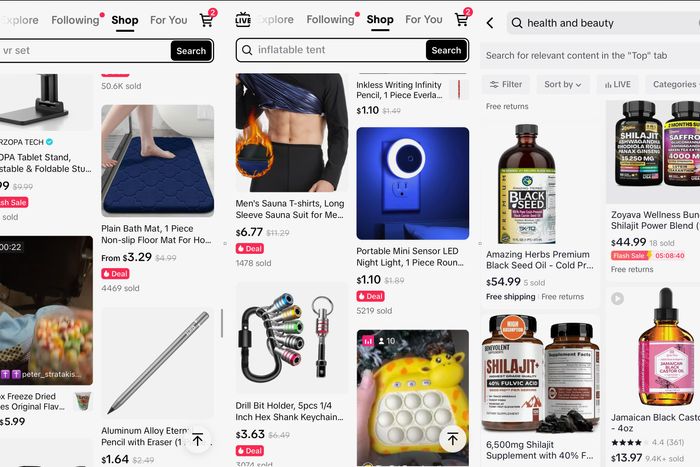Click Search button next to inflatable tent

click(x=446, y=50)
